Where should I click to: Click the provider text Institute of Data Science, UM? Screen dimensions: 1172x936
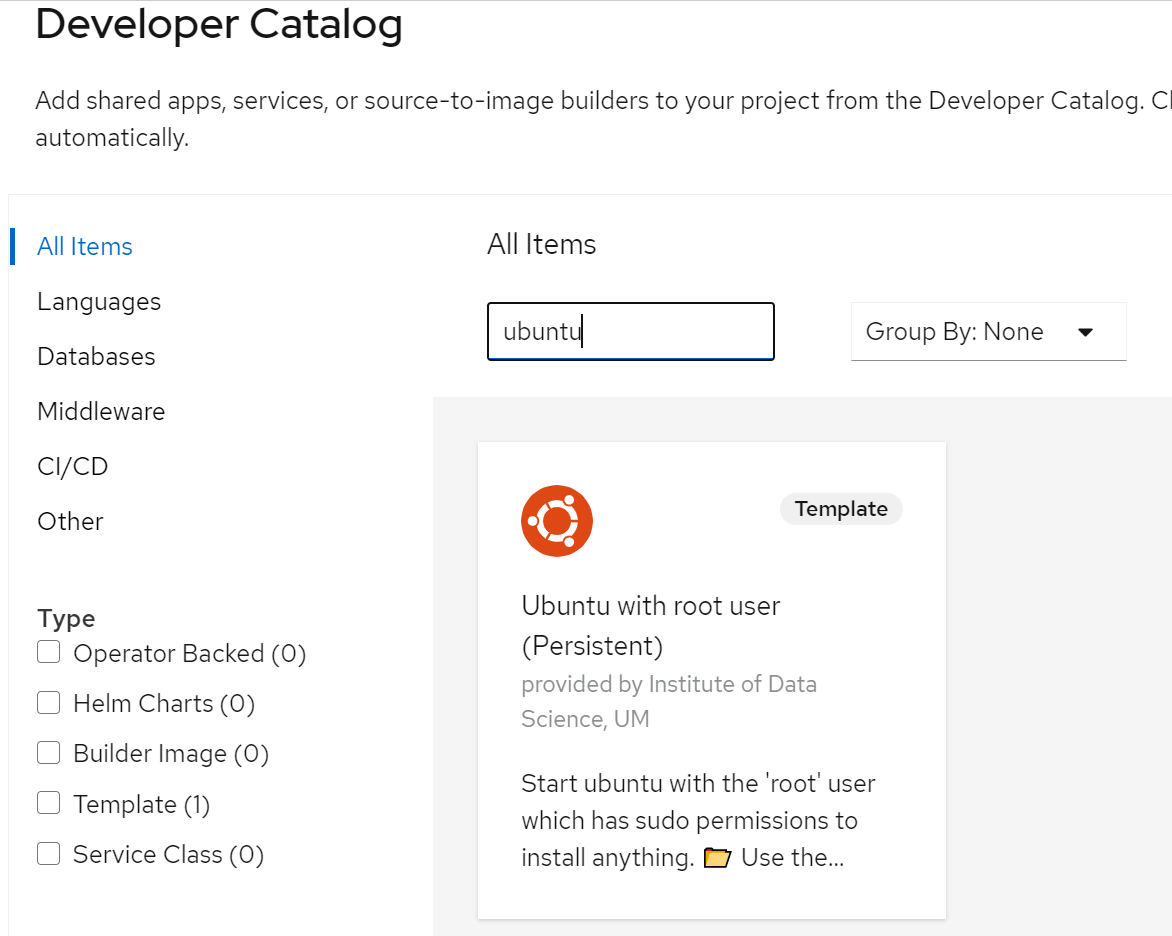point(669,701)
